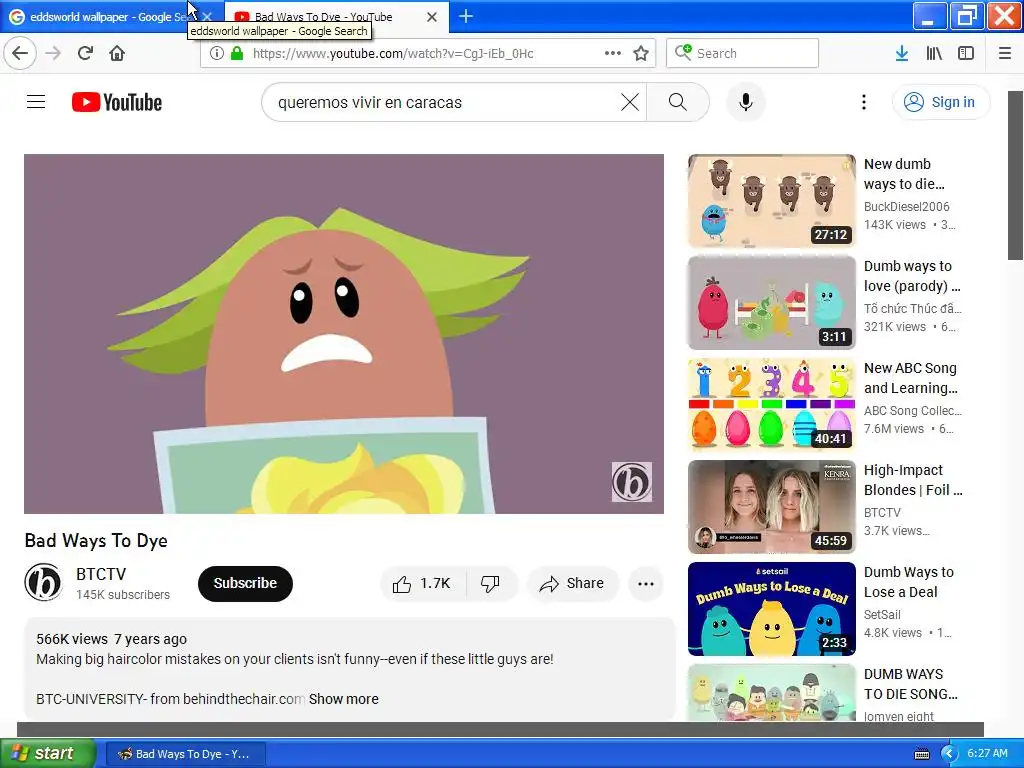Go back to the previous page
This screenshot has height=768, width=1024.
[20, 53]
